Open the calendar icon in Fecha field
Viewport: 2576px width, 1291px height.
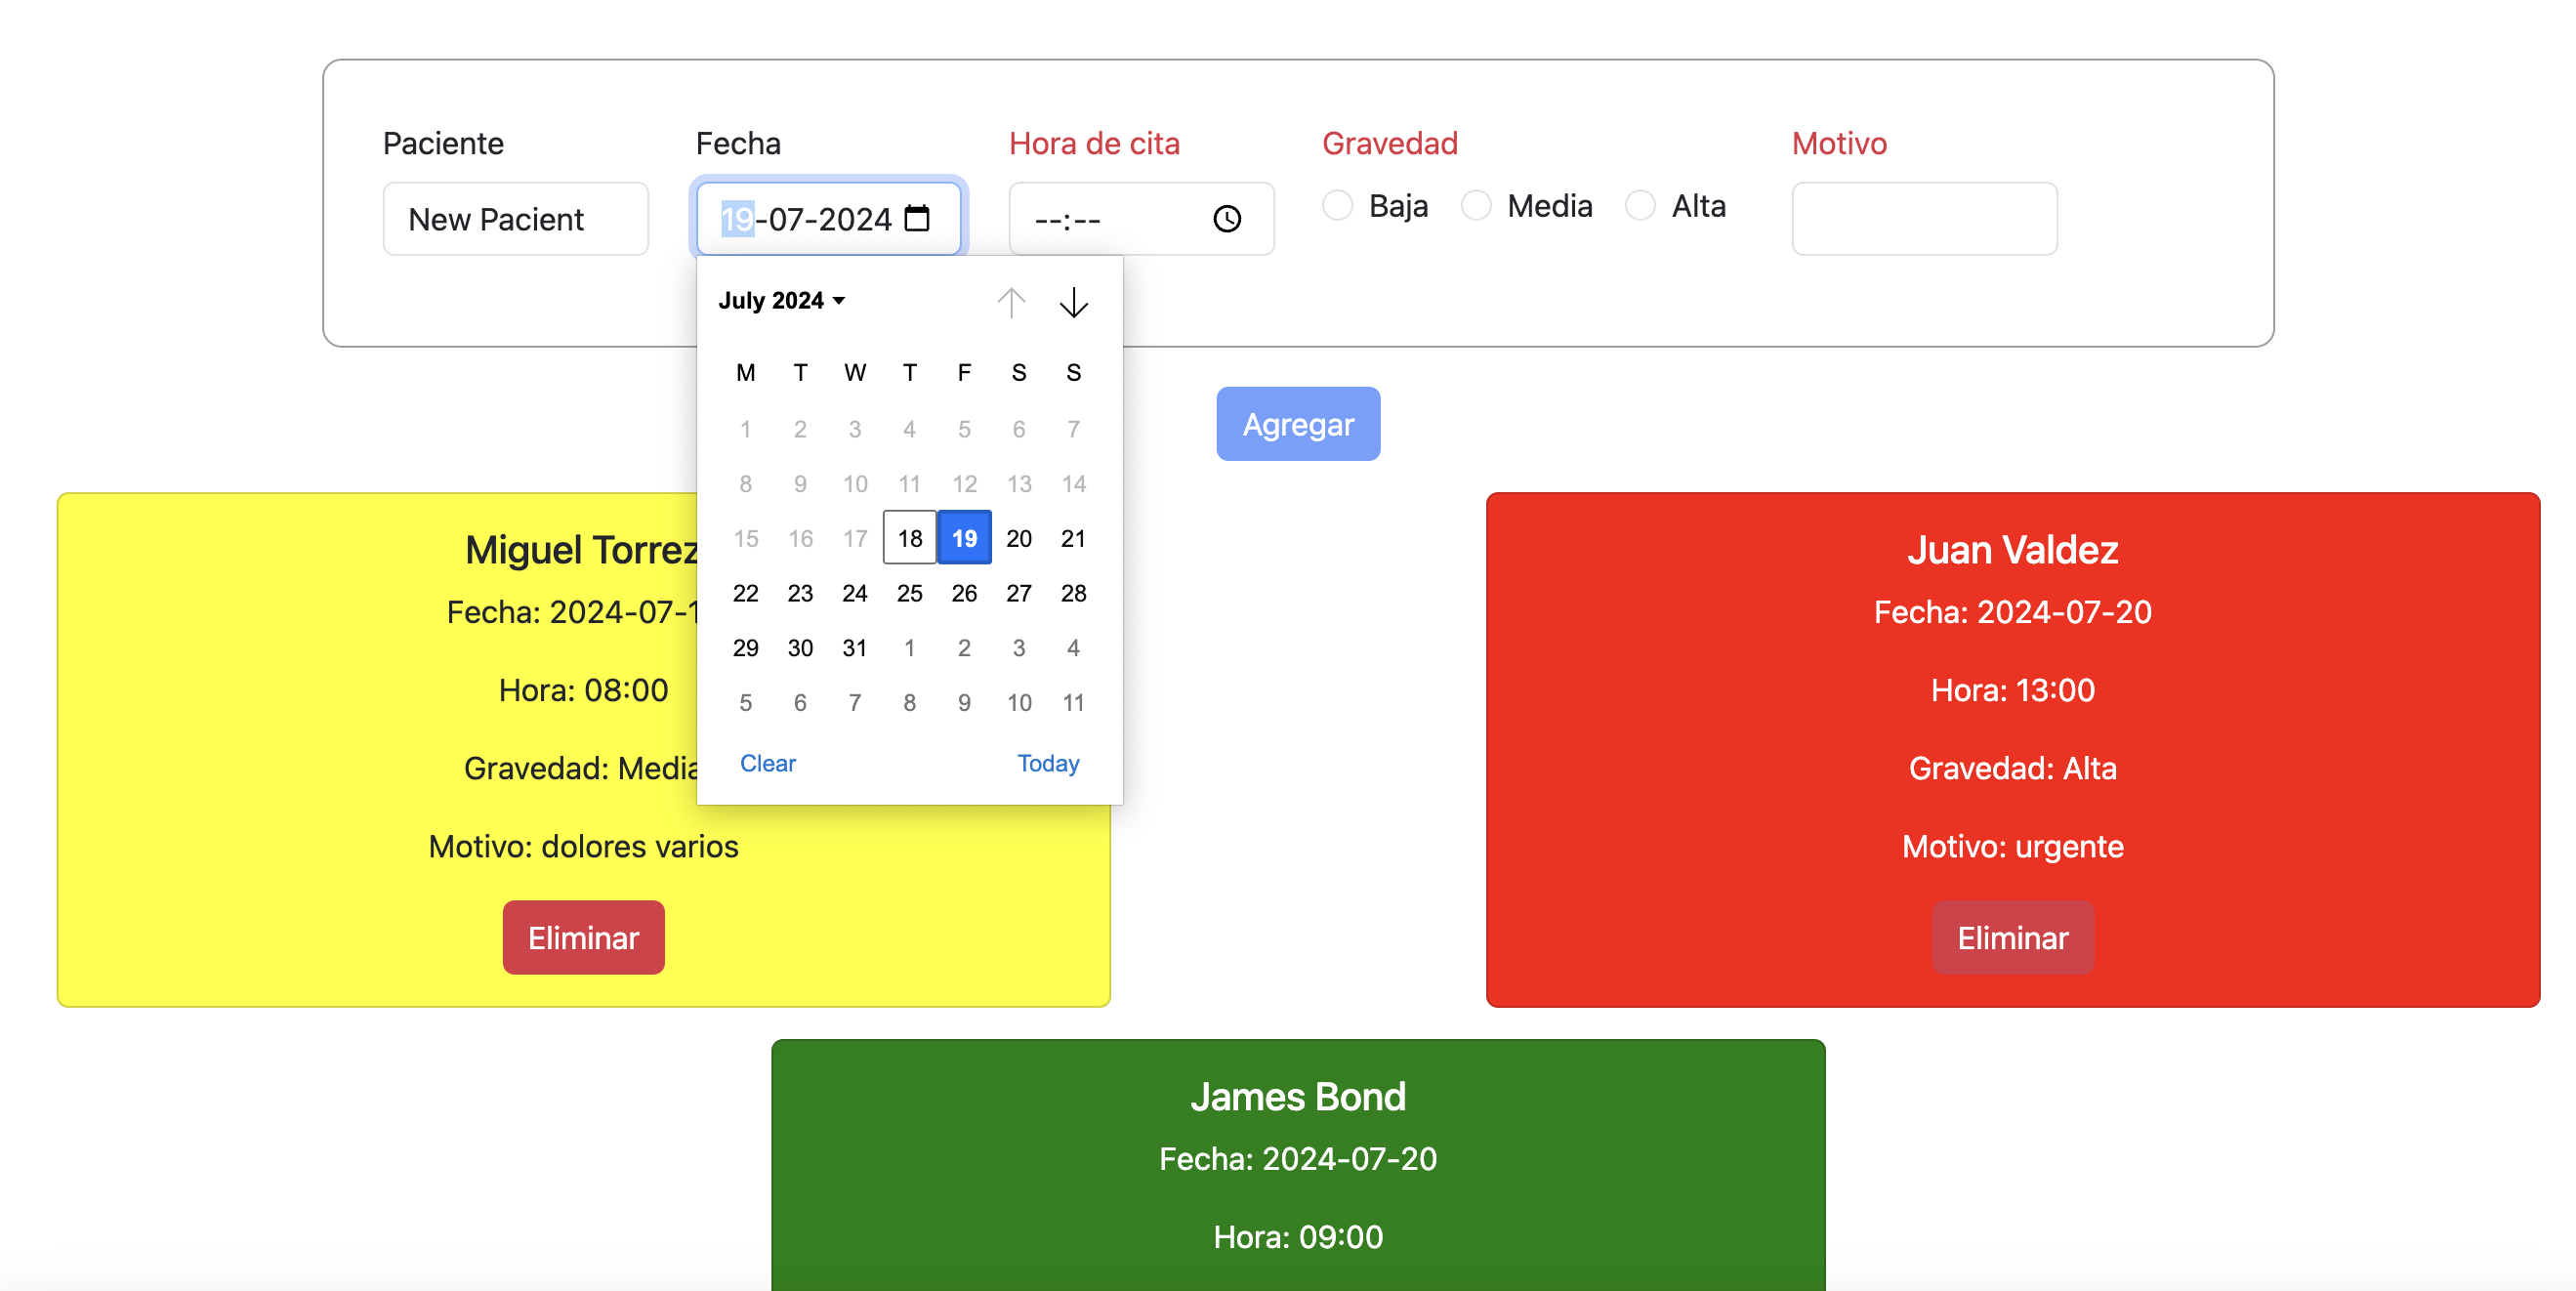[917, 218]
